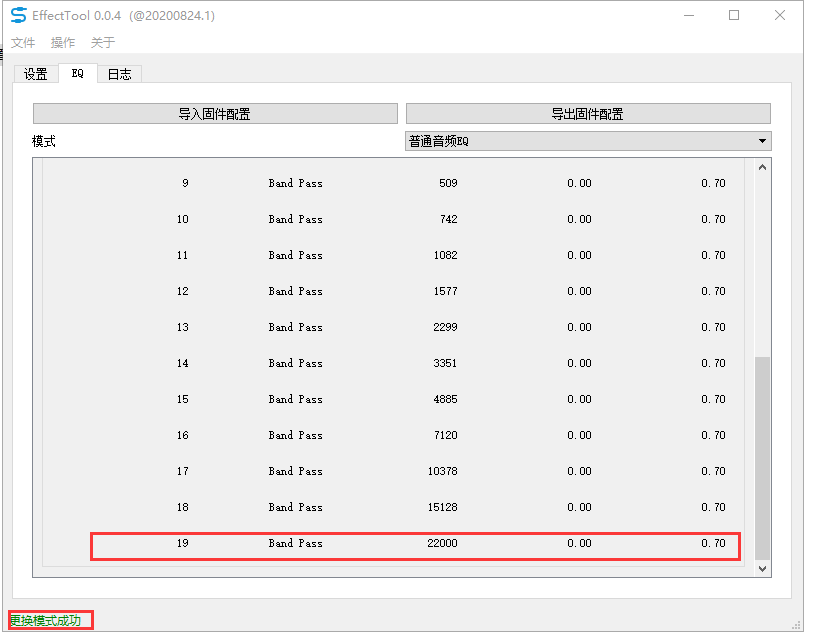Image resolution: width=815 pixels, height=641 pixels.
Task: Open the 文件 menu
Action: click(23, 43)
